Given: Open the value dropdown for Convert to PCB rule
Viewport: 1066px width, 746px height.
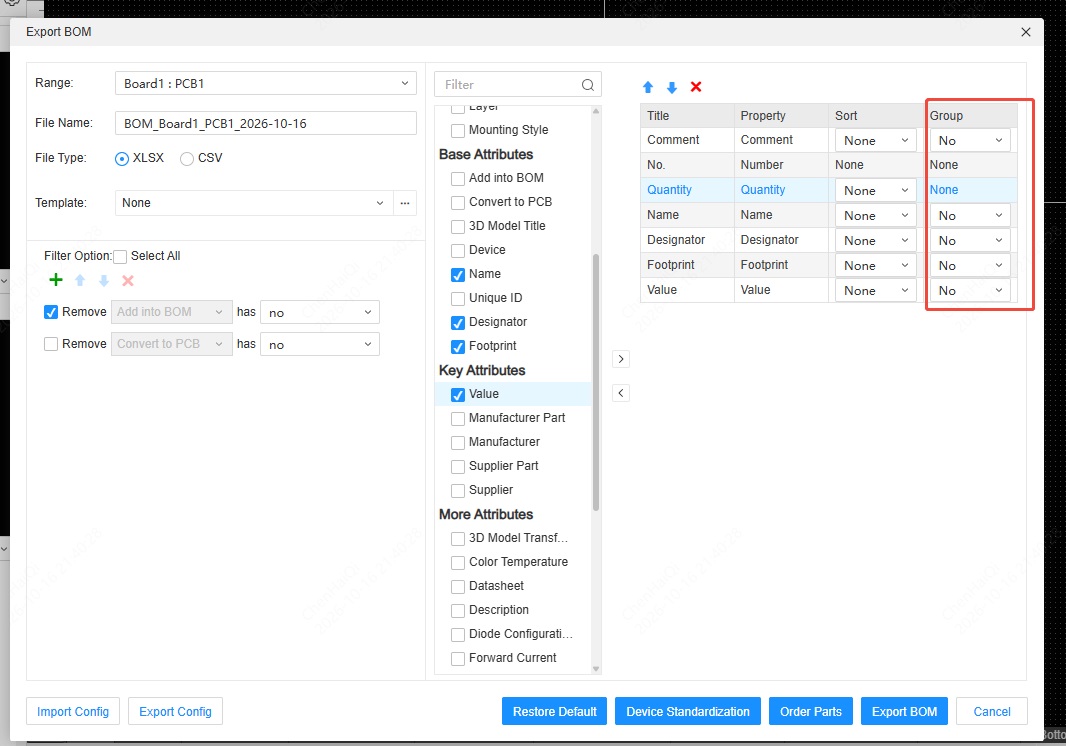Looking at the screenshot, I should coord(320,344).
